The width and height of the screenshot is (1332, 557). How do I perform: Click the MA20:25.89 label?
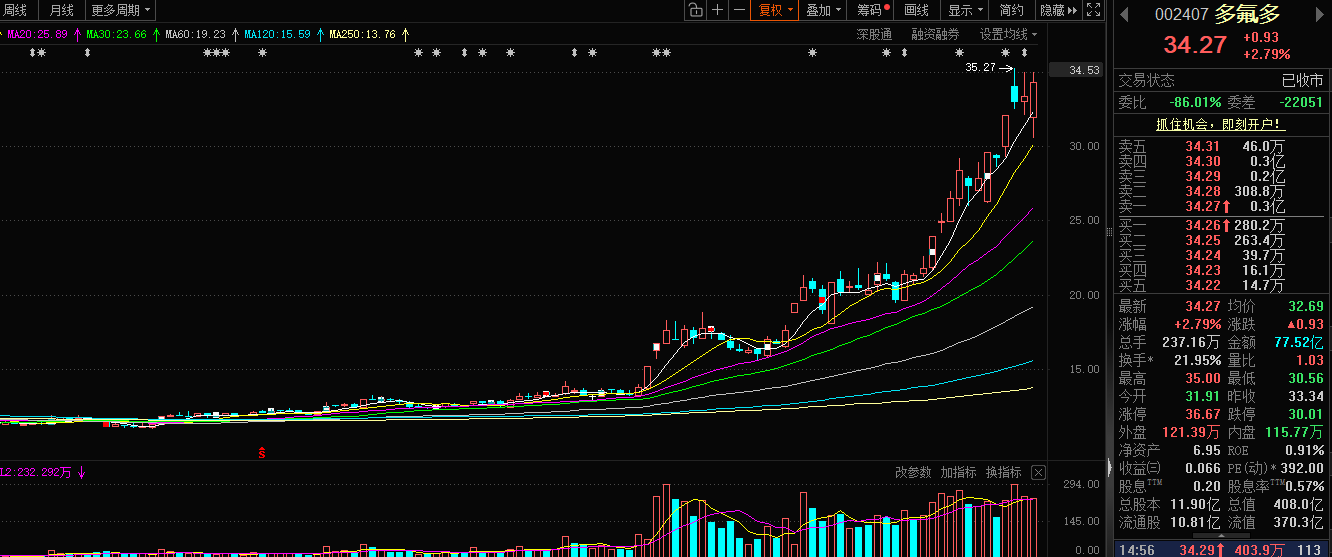point(38,34)
